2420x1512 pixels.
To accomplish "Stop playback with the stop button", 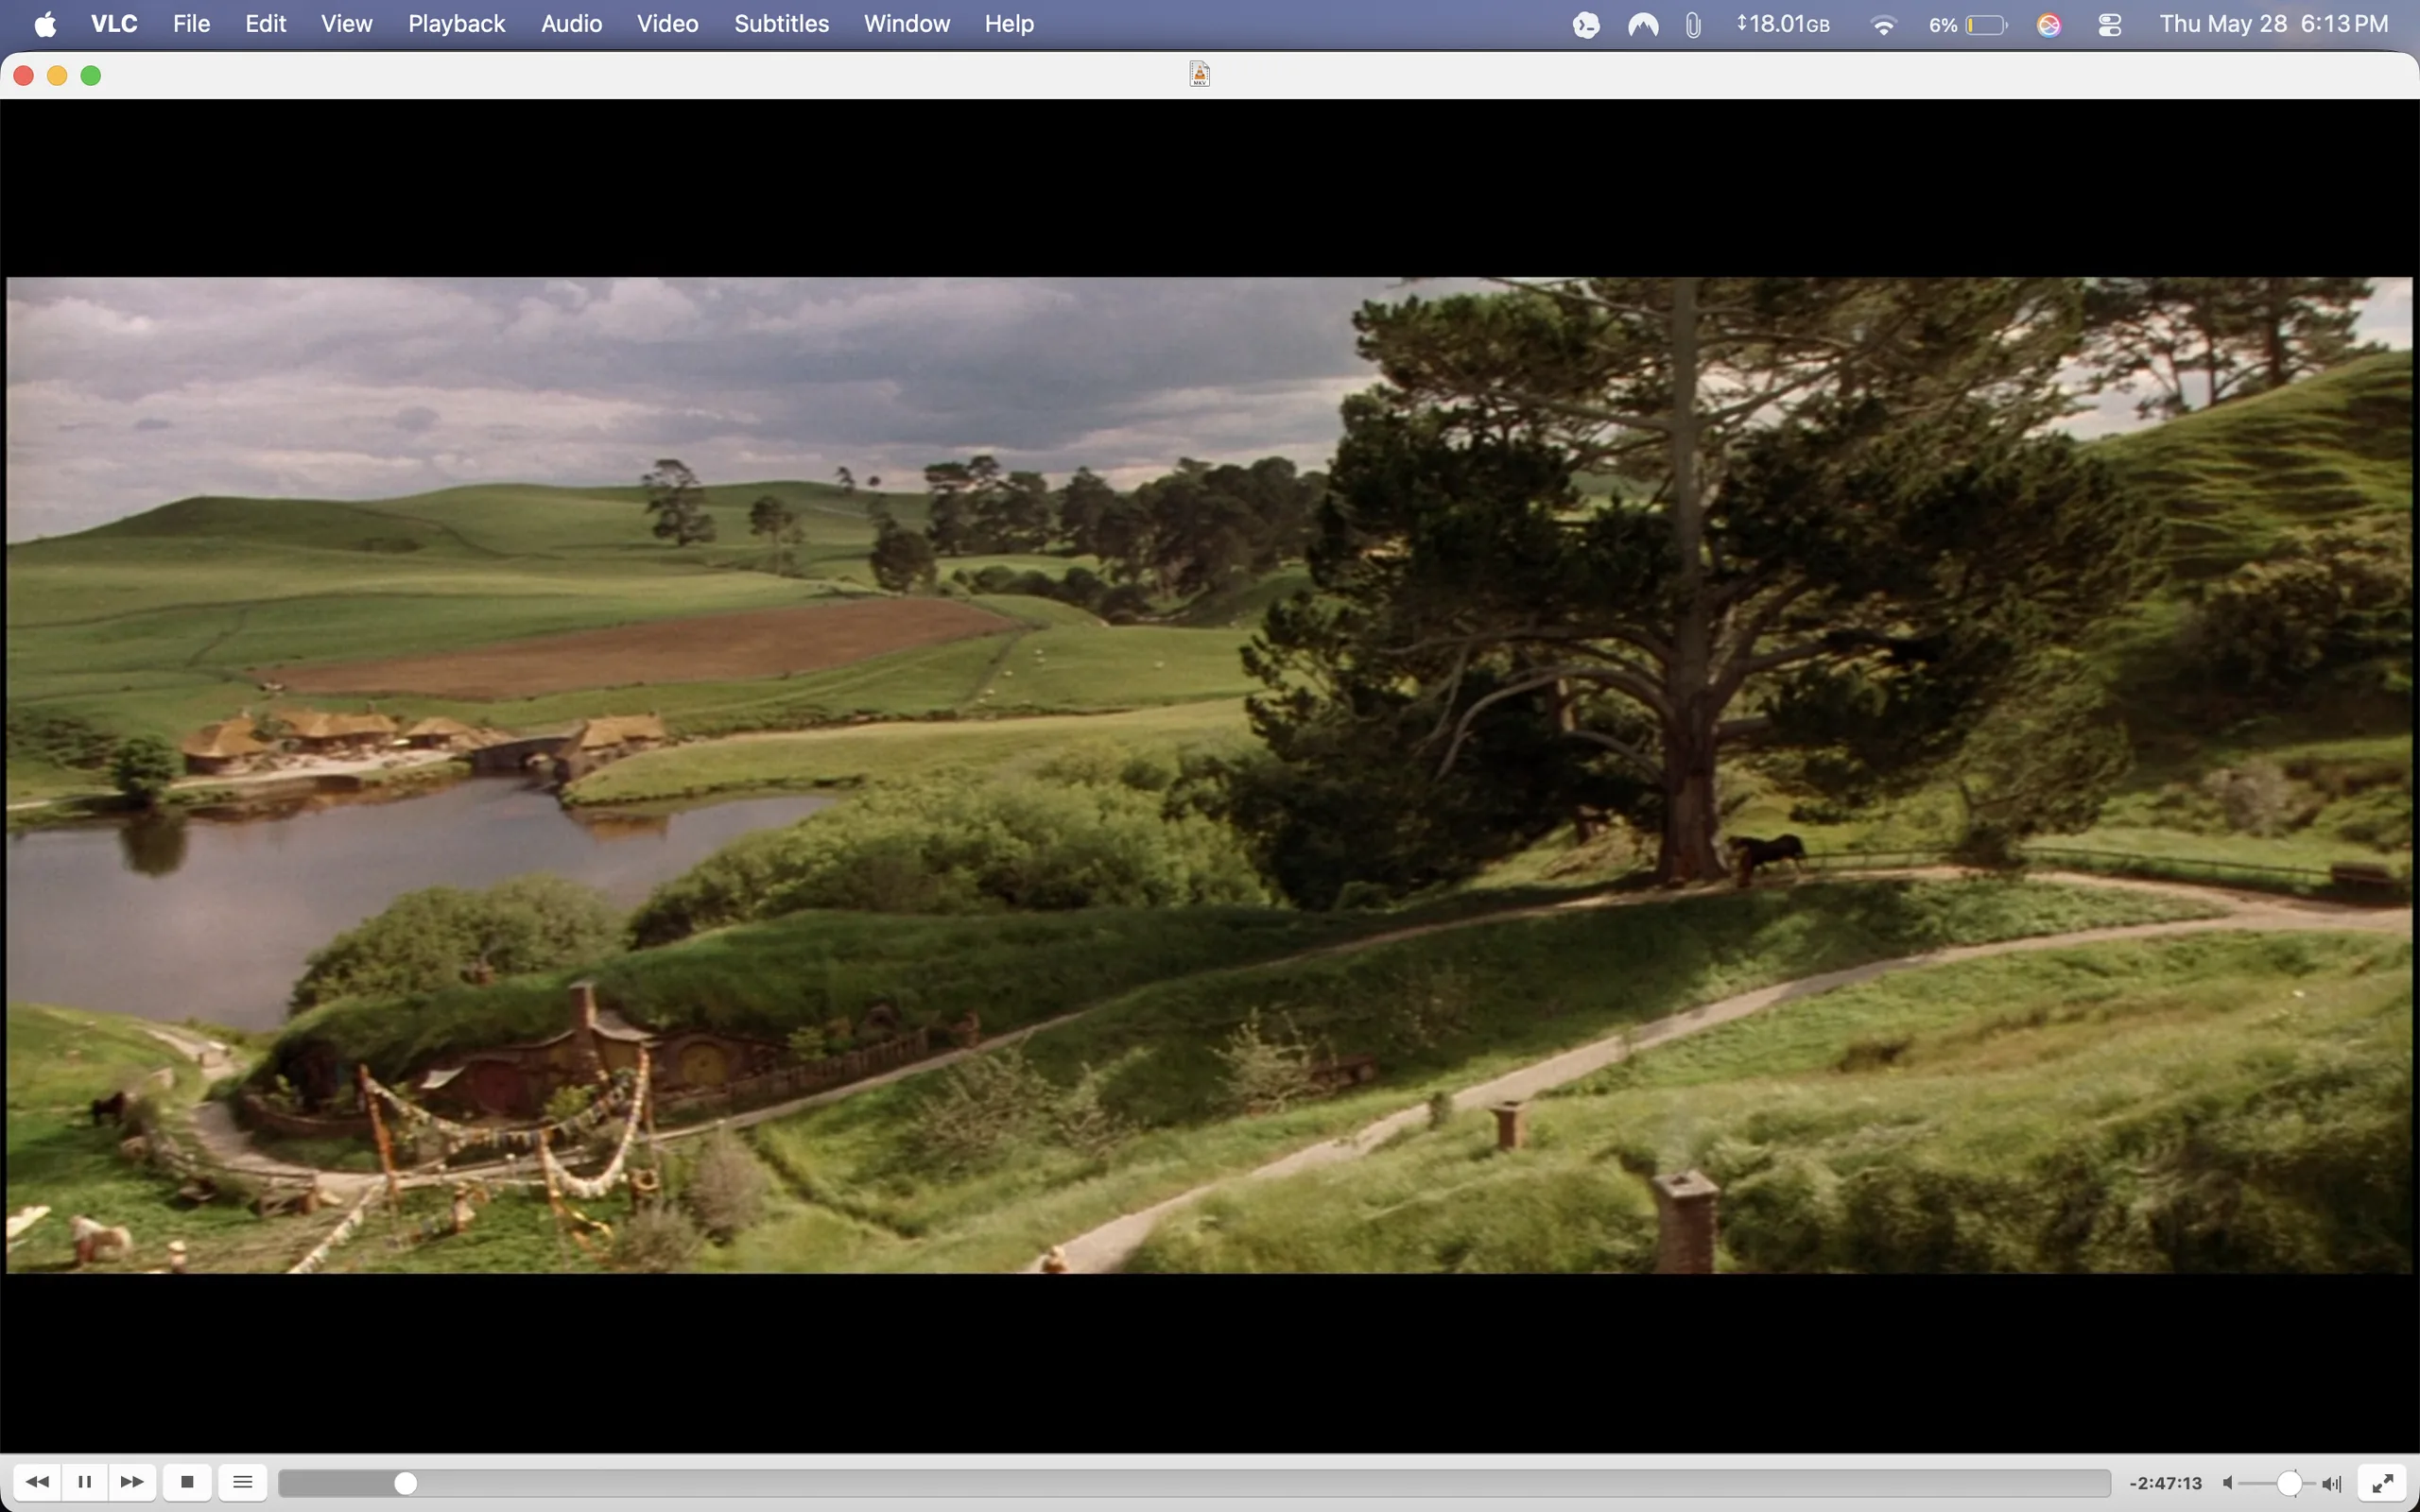I will 187,1482.
